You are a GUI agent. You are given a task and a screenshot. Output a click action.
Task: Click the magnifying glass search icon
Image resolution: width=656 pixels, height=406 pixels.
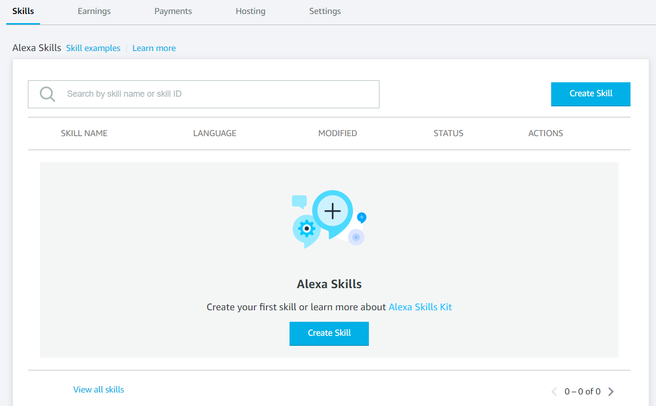pyautogui.click(x=47, y=94)
